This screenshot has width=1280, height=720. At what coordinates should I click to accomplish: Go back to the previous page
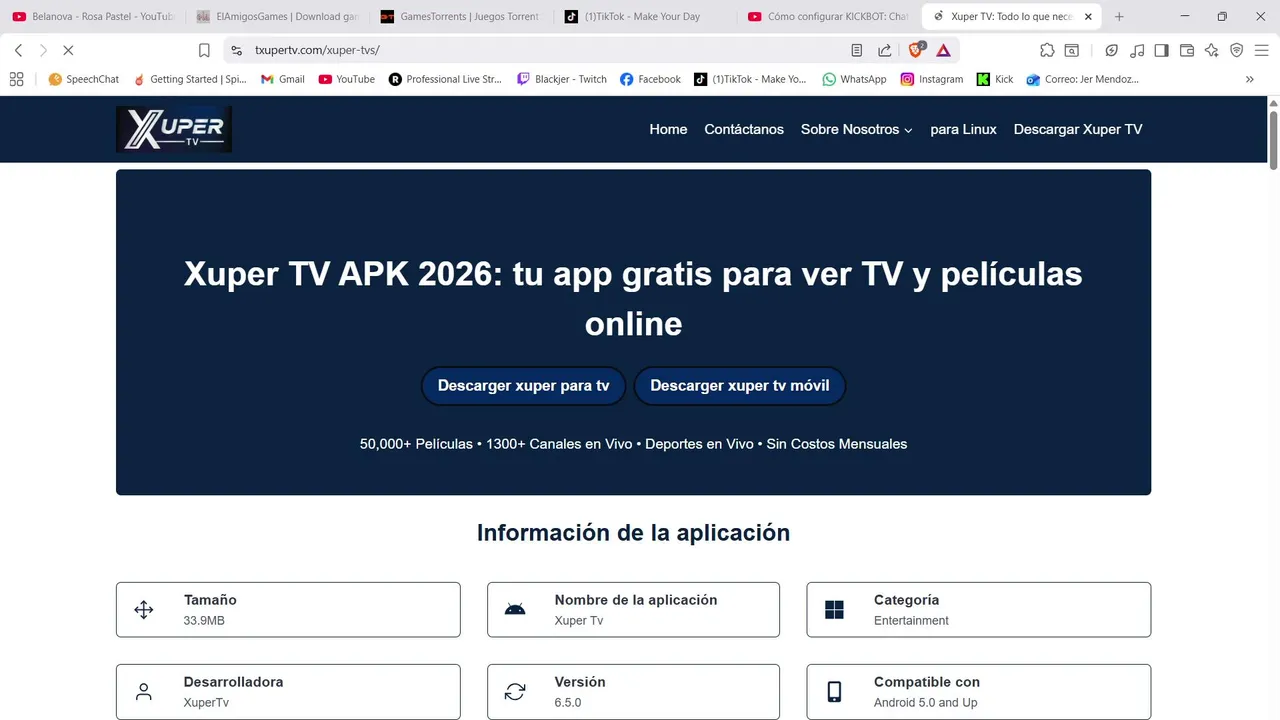(x=18, y=50)
